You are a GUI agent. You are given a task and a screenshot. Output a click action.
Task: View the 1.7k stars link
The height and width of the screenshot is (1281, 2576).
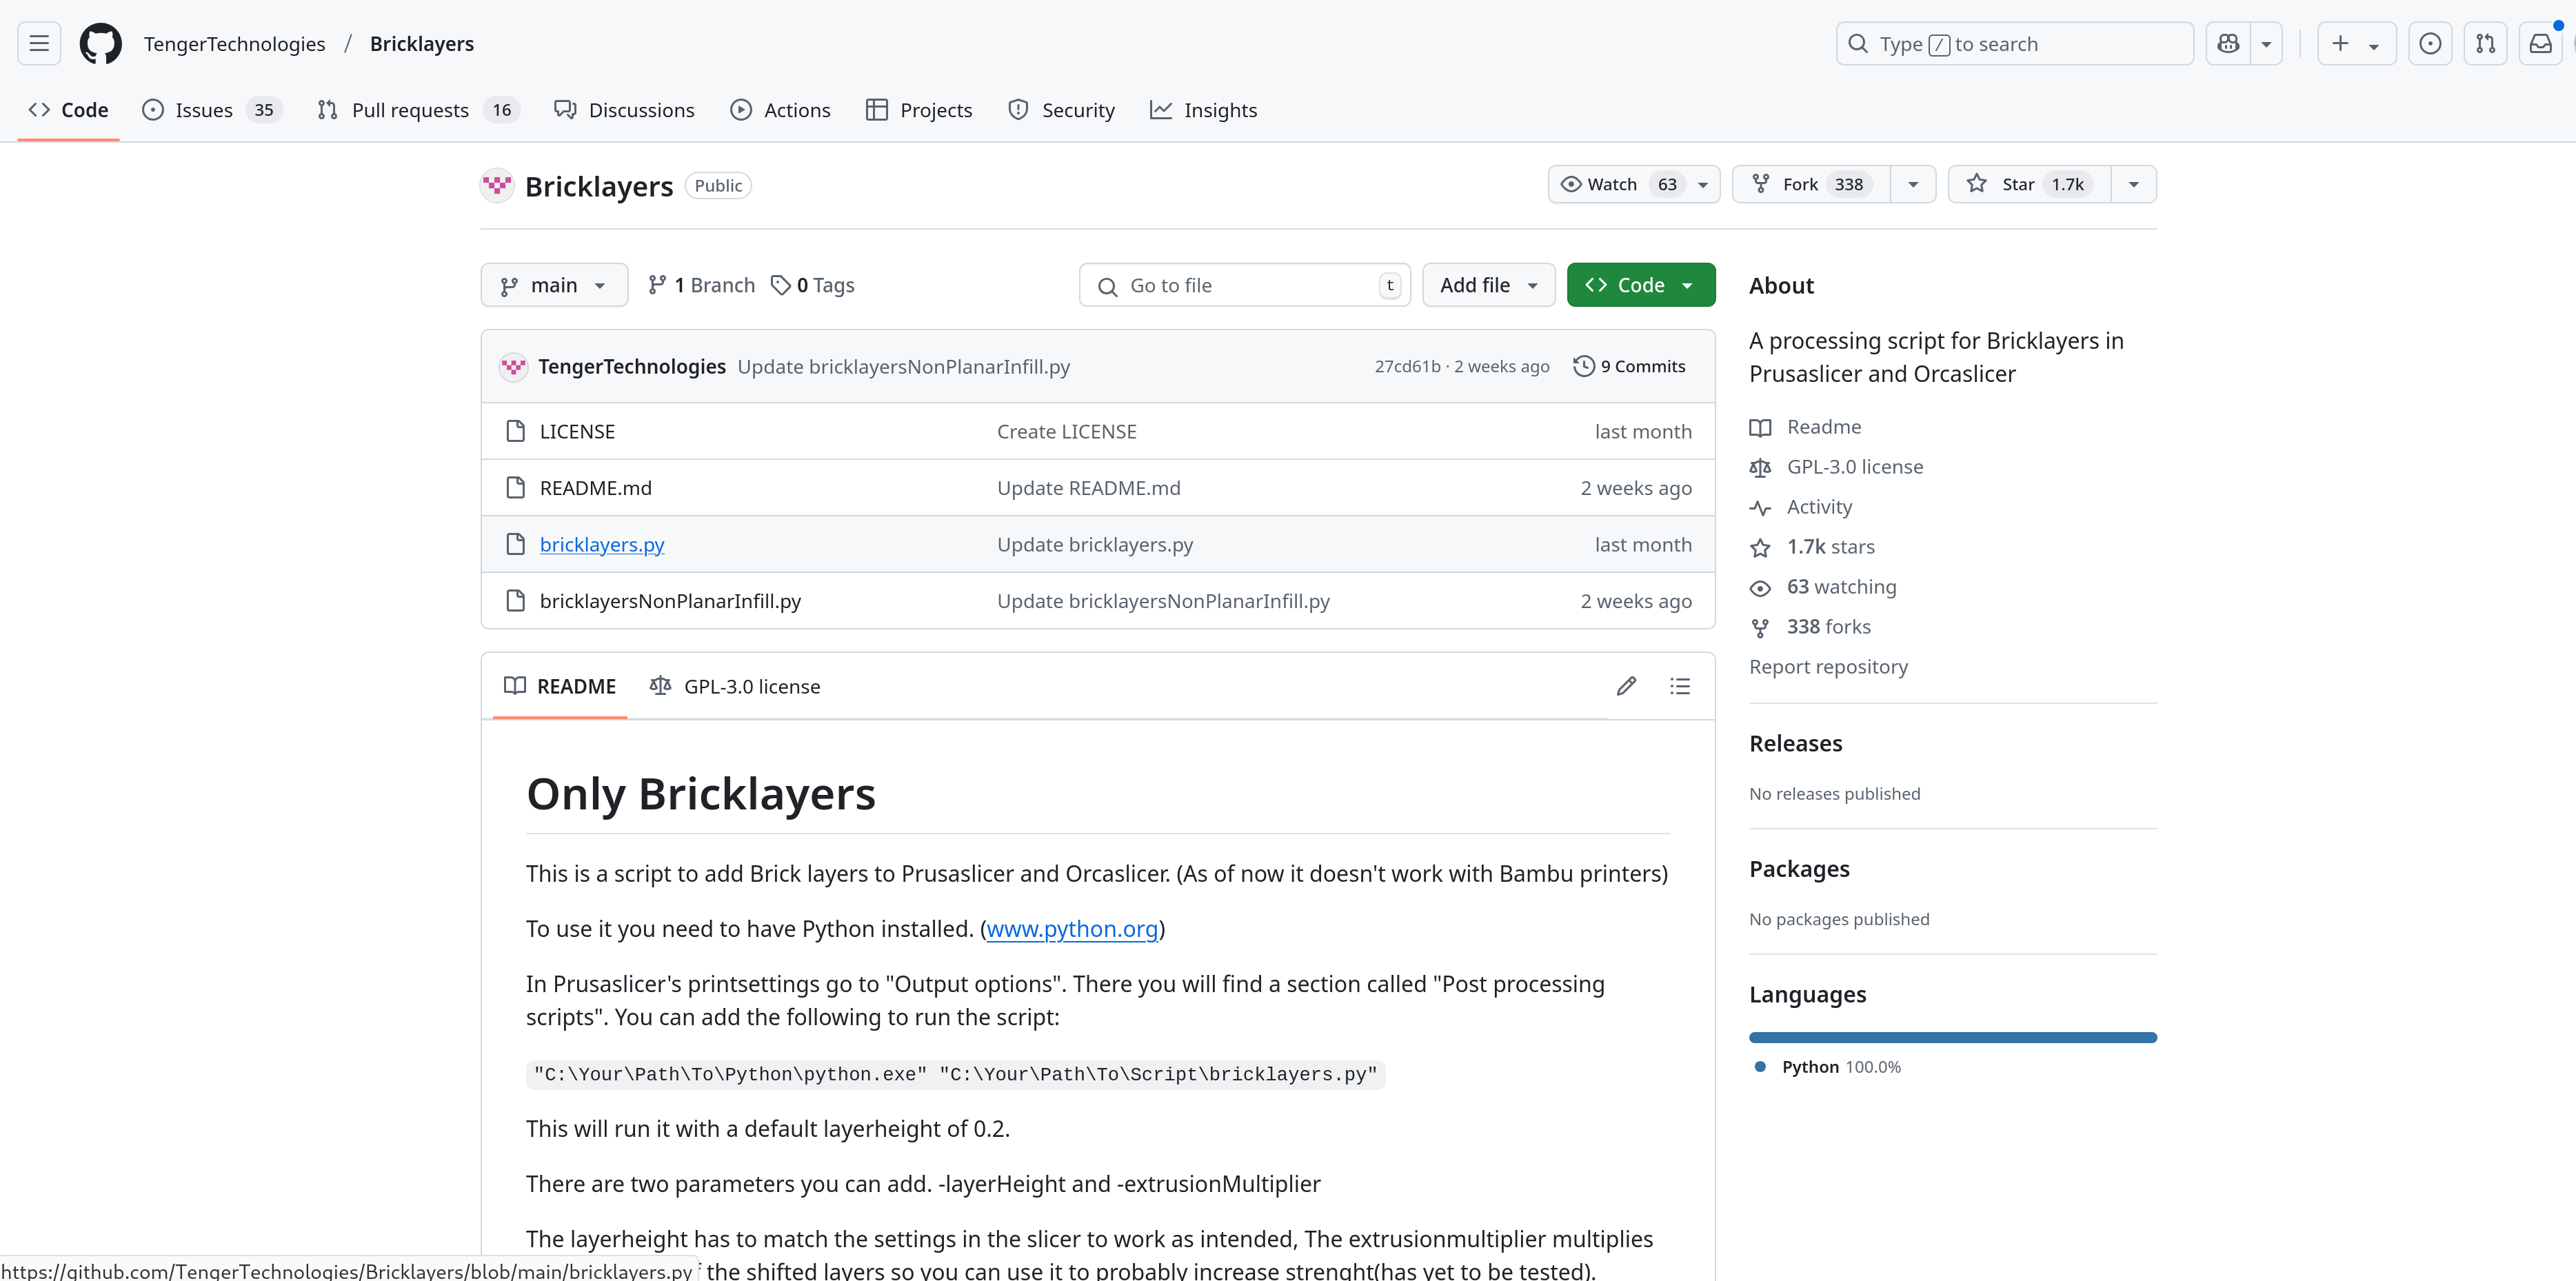(x=1812, y=547)
